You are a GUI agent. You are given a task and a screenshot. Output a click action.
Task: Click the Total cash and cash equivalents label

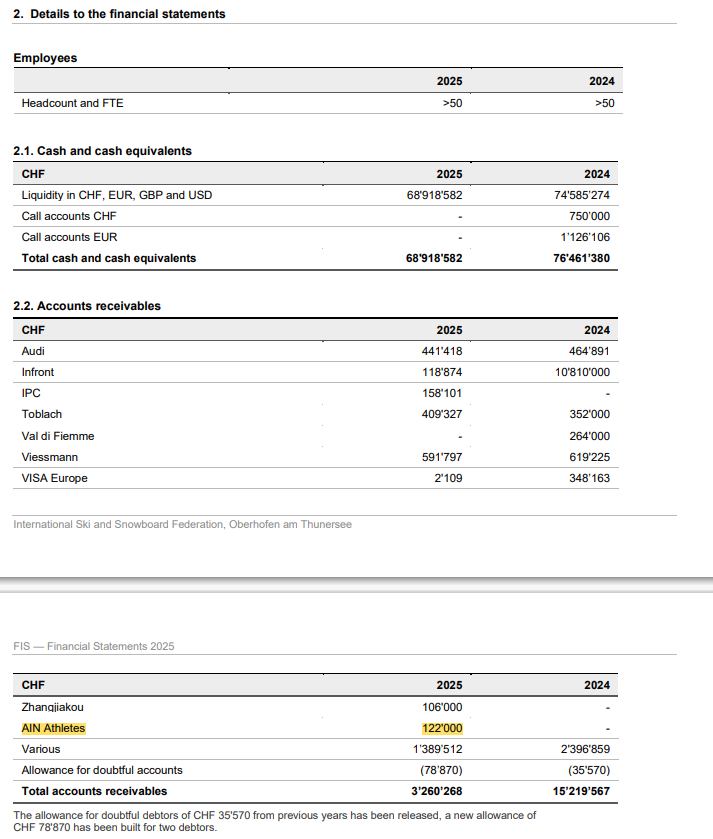(109, 258)
